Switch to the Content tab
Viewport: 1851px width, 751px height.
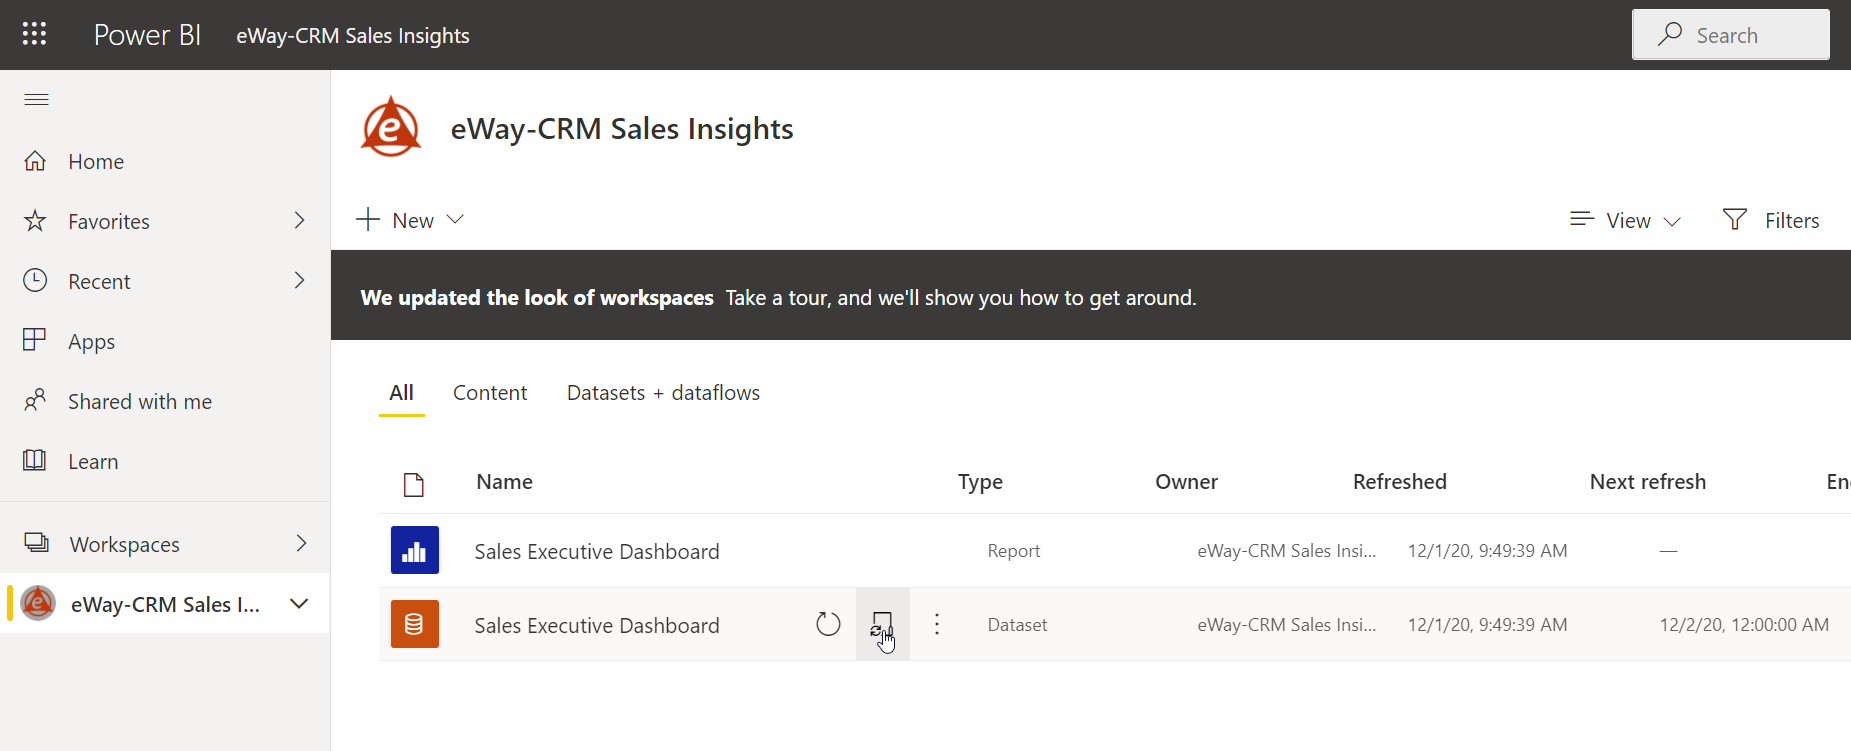click(x=490, y=393)
